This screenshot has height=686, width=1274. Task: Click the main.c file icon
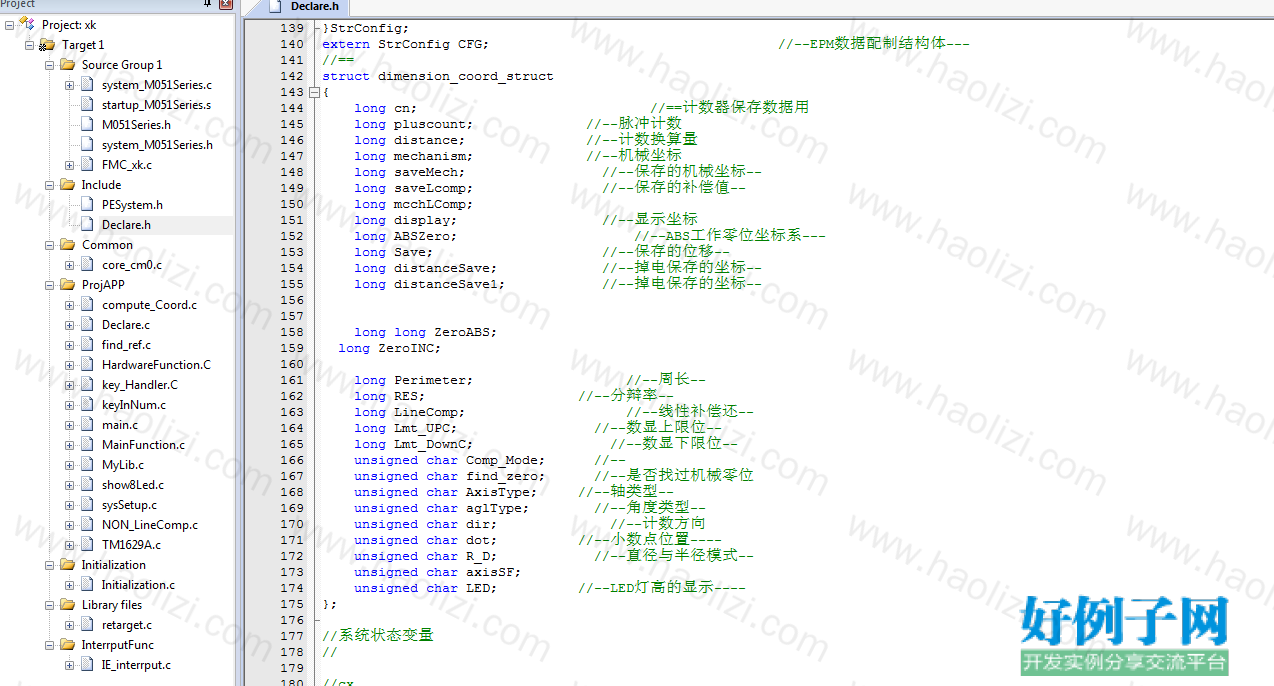click(88, 425)
